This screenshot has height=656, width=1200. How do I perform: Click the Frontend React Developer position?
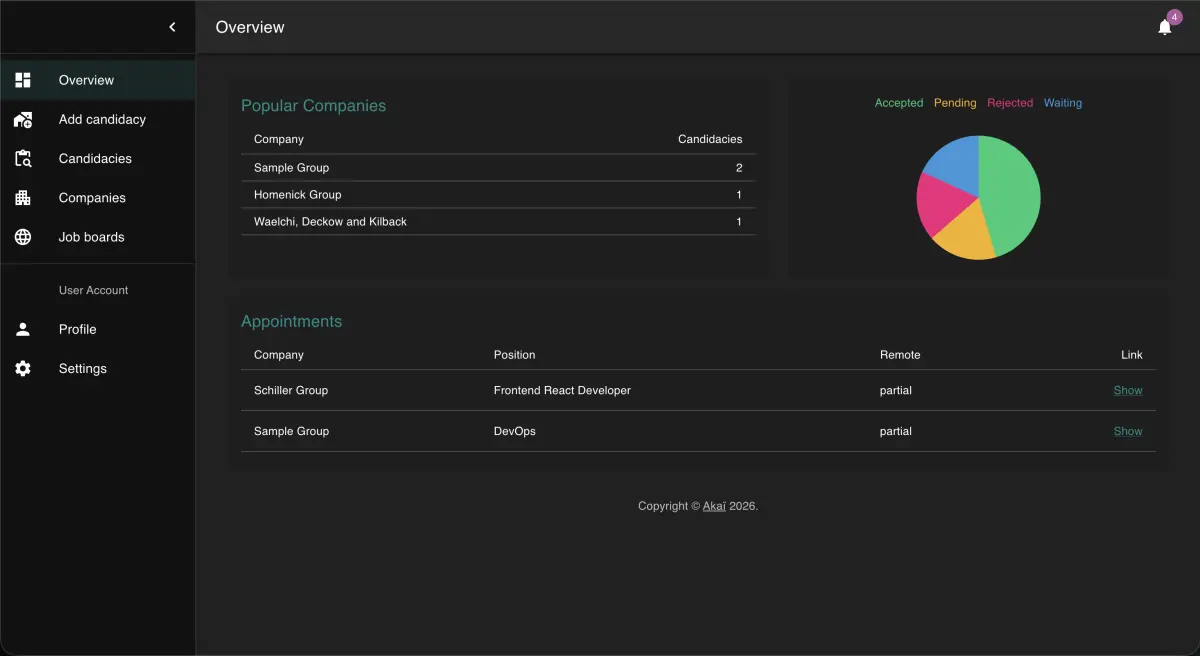coord(562,391)
